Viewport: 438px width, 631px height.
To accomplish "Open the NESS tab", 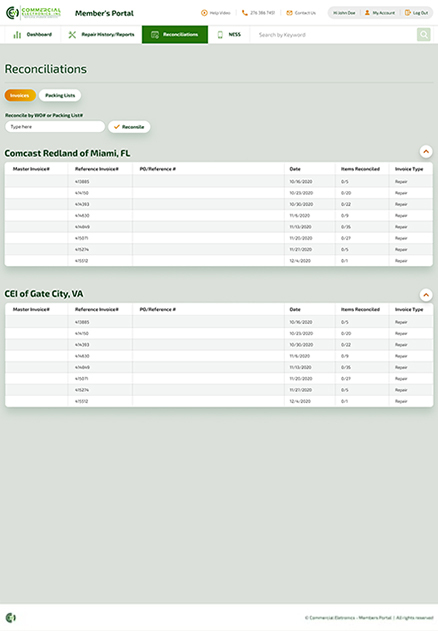I will 229,35.
